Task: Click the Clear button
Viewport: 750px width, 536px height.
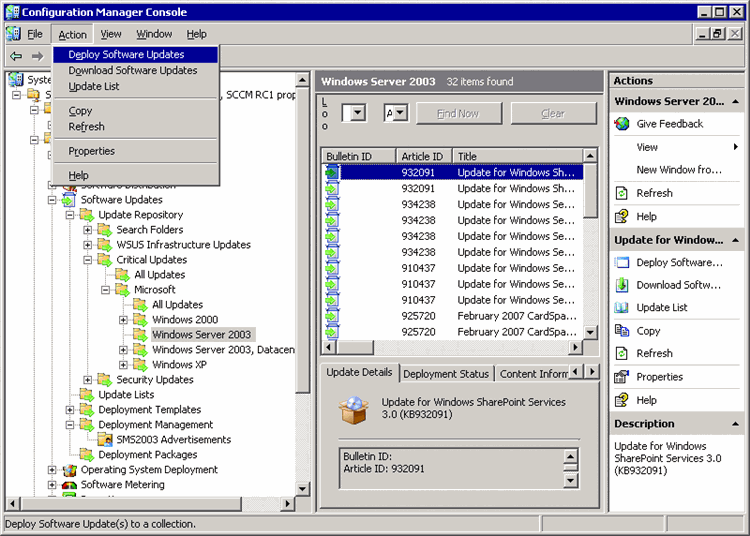Action: point(553,113)
